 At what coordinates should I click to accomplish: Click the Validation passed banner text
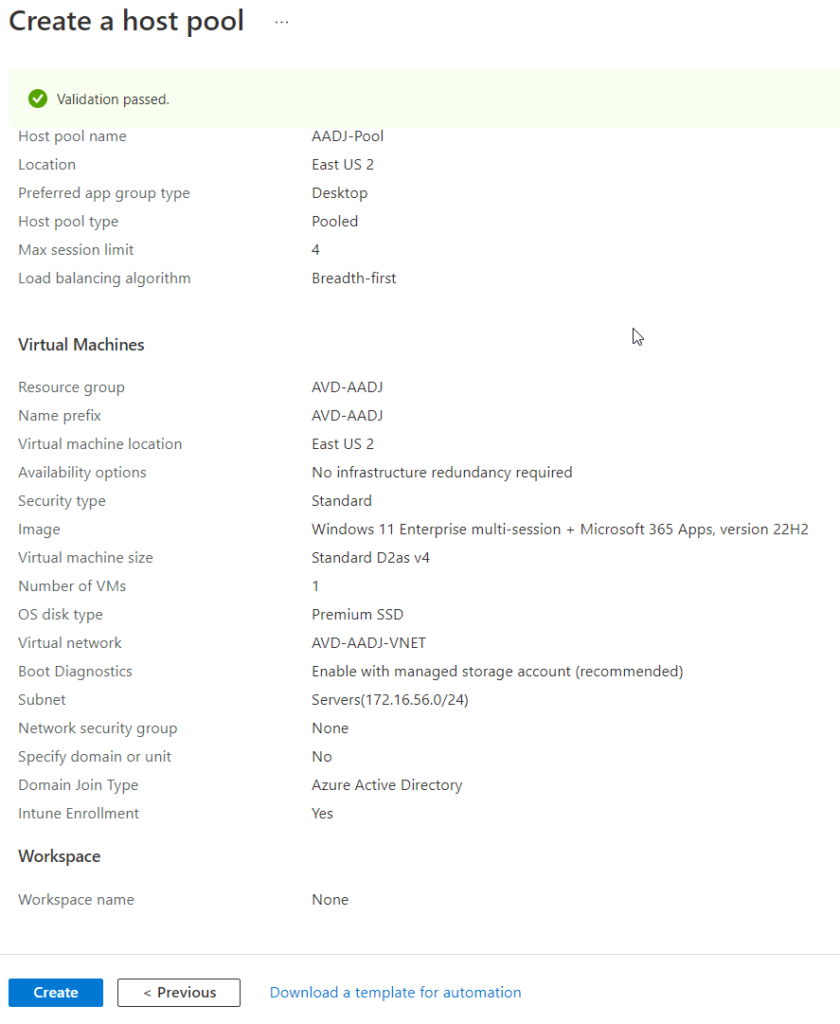pos(113,99)
